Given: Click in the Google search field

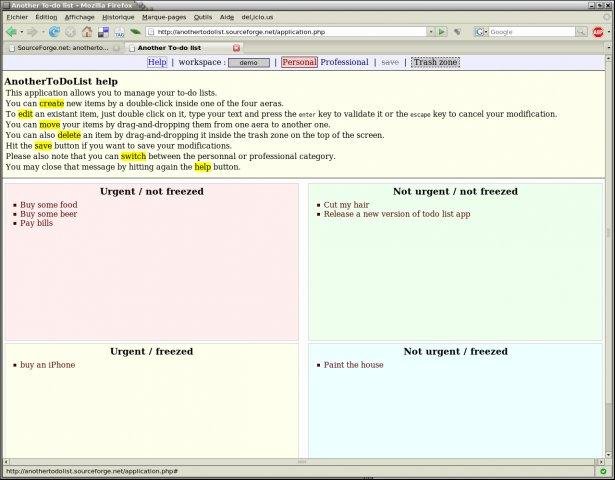Looking at the screenshot, I should pyautogui.click(x=532, y=32).
